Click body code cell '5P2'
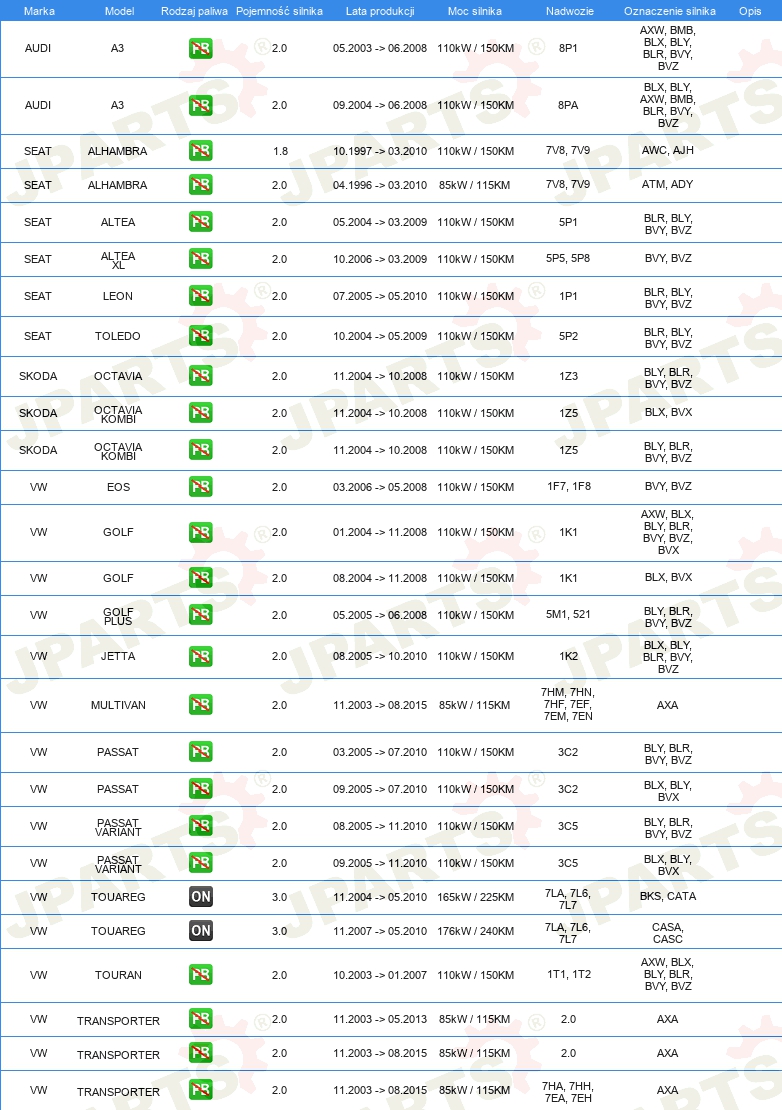The height and width of the screenshot is (1110, 782). coord(568,336)
